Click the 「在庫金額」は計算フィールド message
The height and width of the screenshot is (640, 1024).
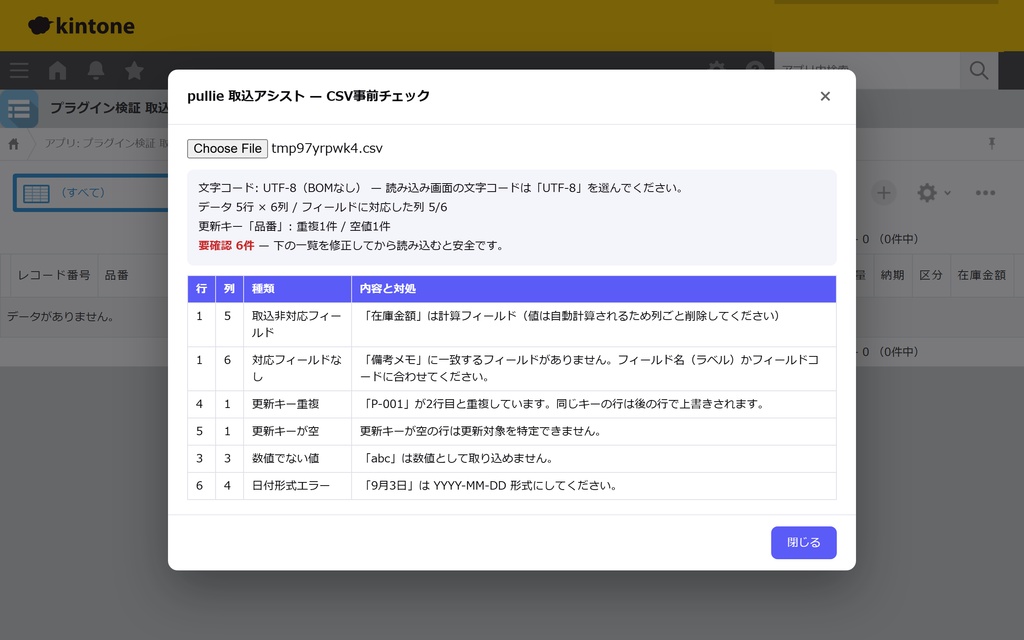pyautogui.click(x=571, y=316)
